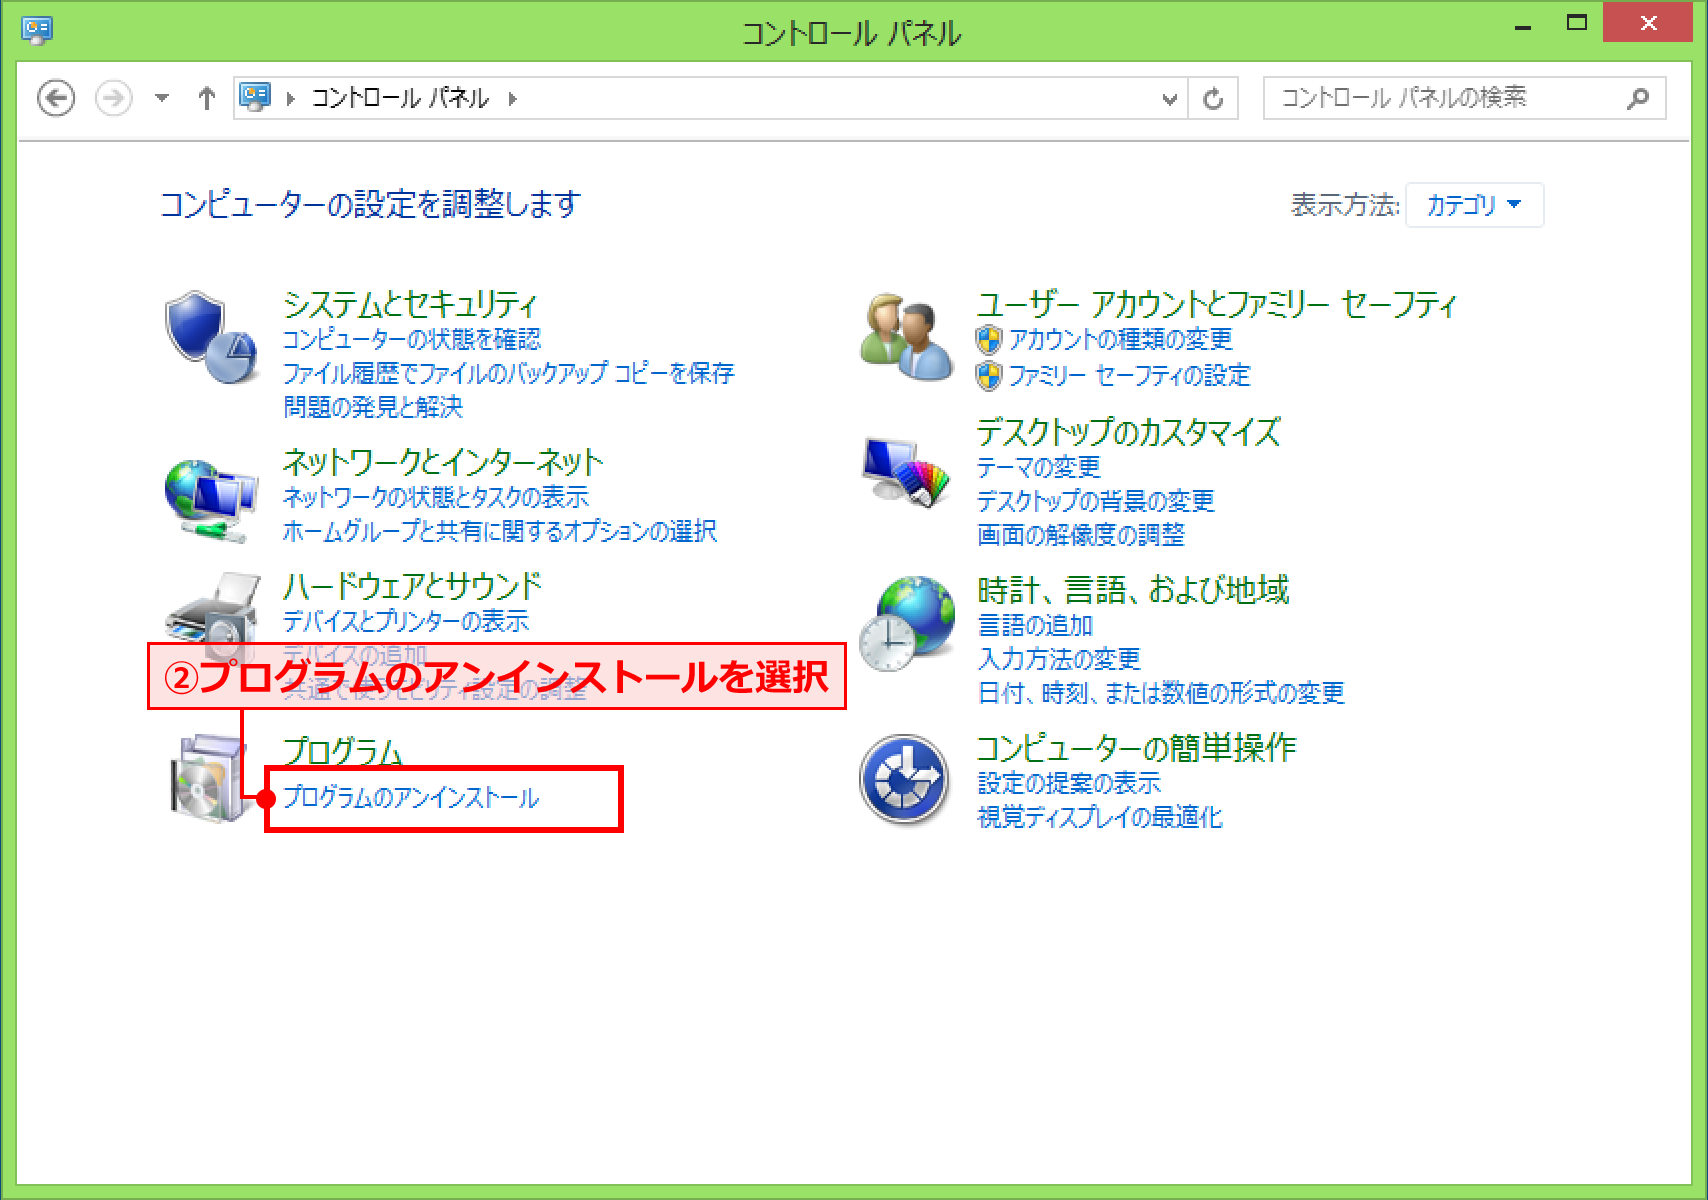Viewport: 1708px width, 1200px height.
Task: Open 視覚ディスプレイの最適化 link
Action: pos(1100,817)
